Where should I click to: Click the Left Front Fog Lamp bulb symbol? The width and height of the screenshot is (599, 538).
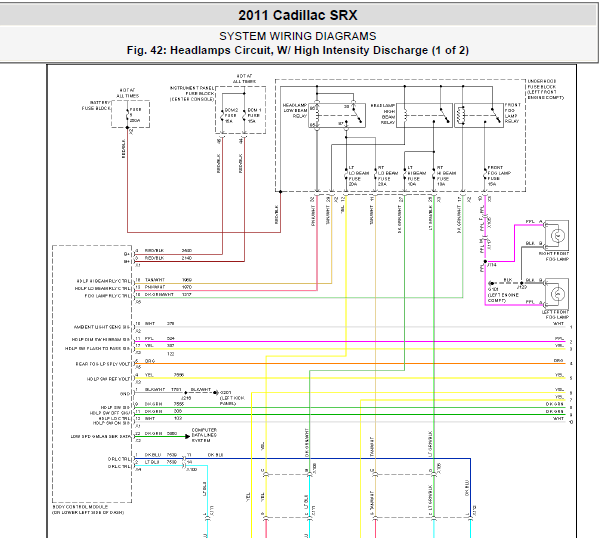[x=557, y=294]
